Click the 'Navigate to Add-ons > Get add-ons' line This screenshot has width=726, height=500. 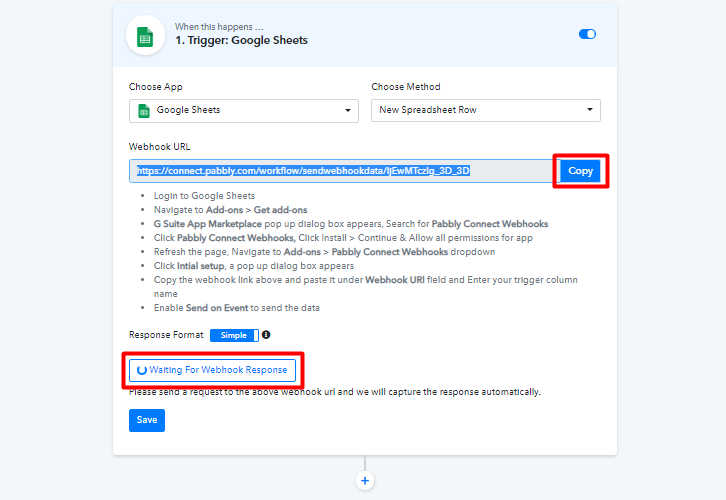[231, 210]
